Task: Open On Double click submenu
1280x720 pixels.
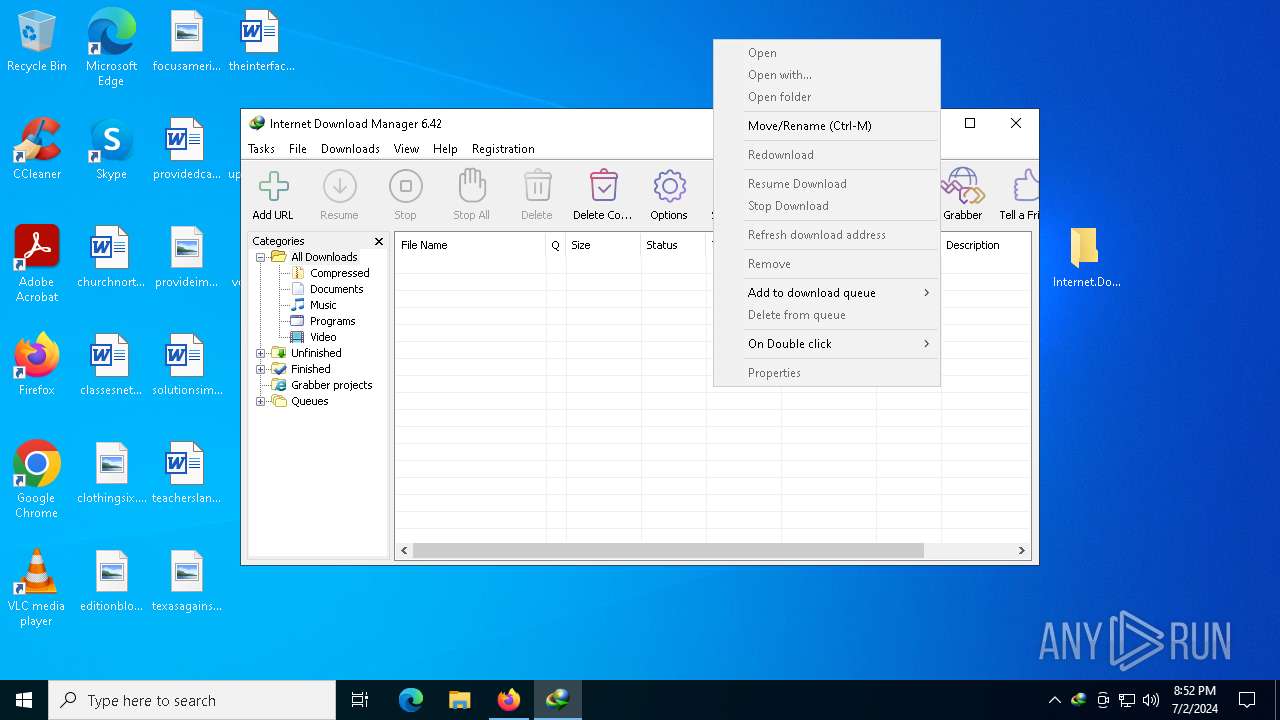Action: pyautogui.click(x=827, y=344)
